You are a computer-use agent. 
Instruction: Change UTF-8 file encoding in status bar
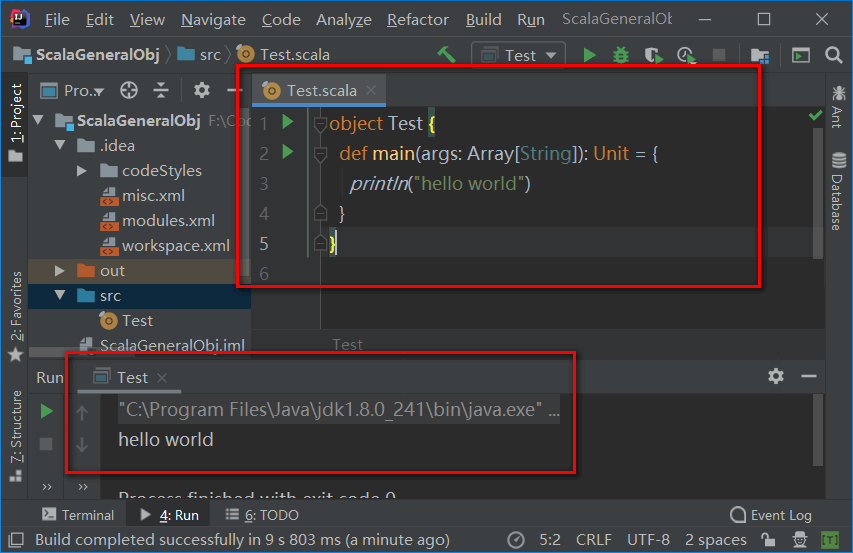click(x=648, y=540)
